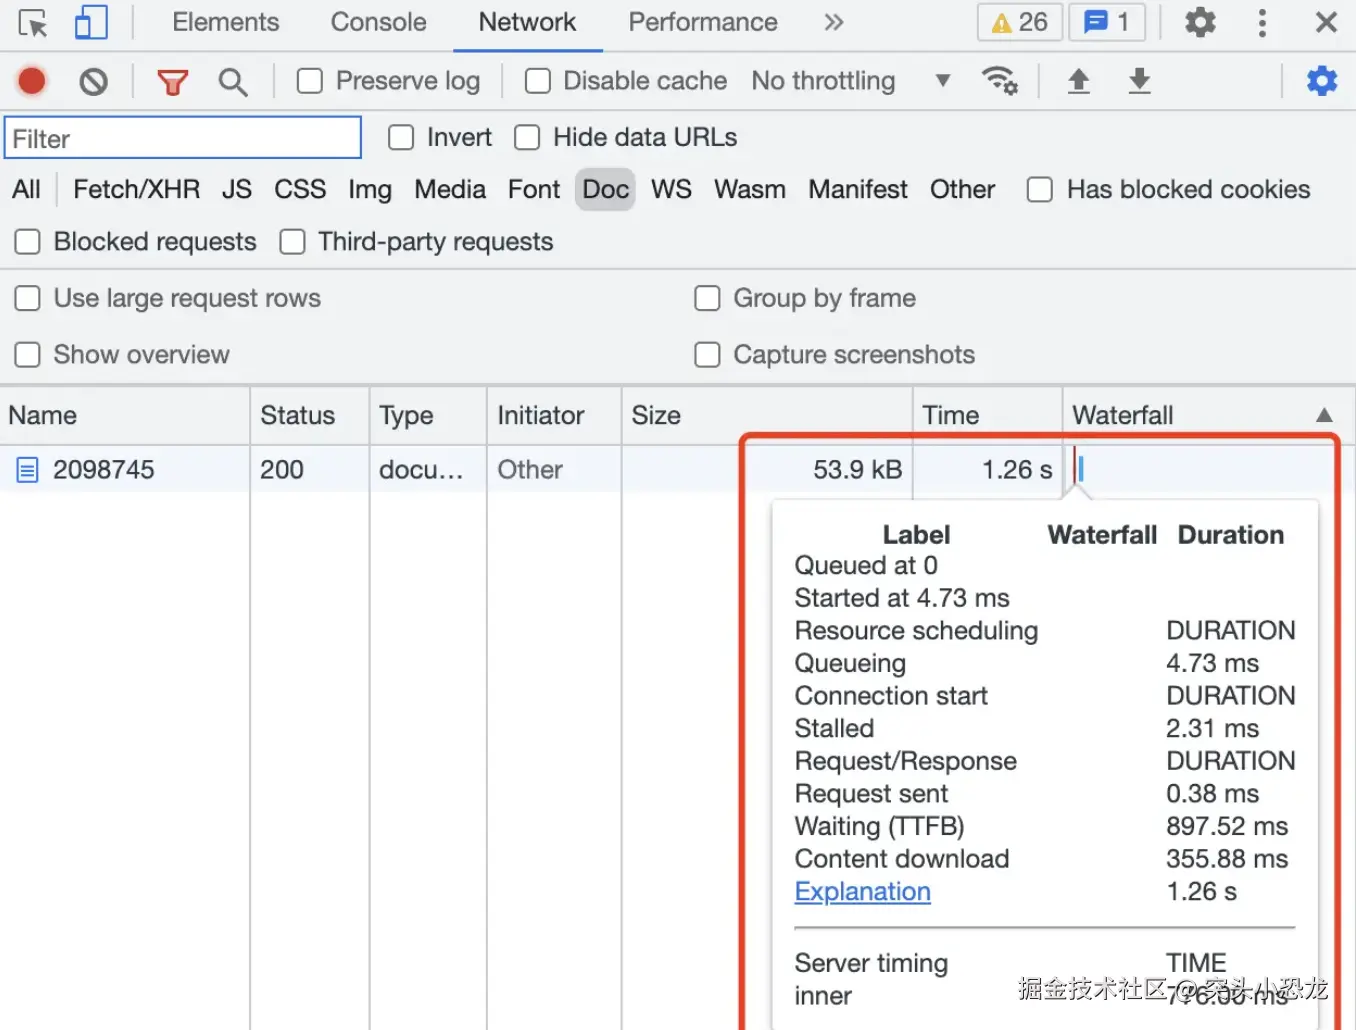Show more tabs with the double chevron

[834, 22]
